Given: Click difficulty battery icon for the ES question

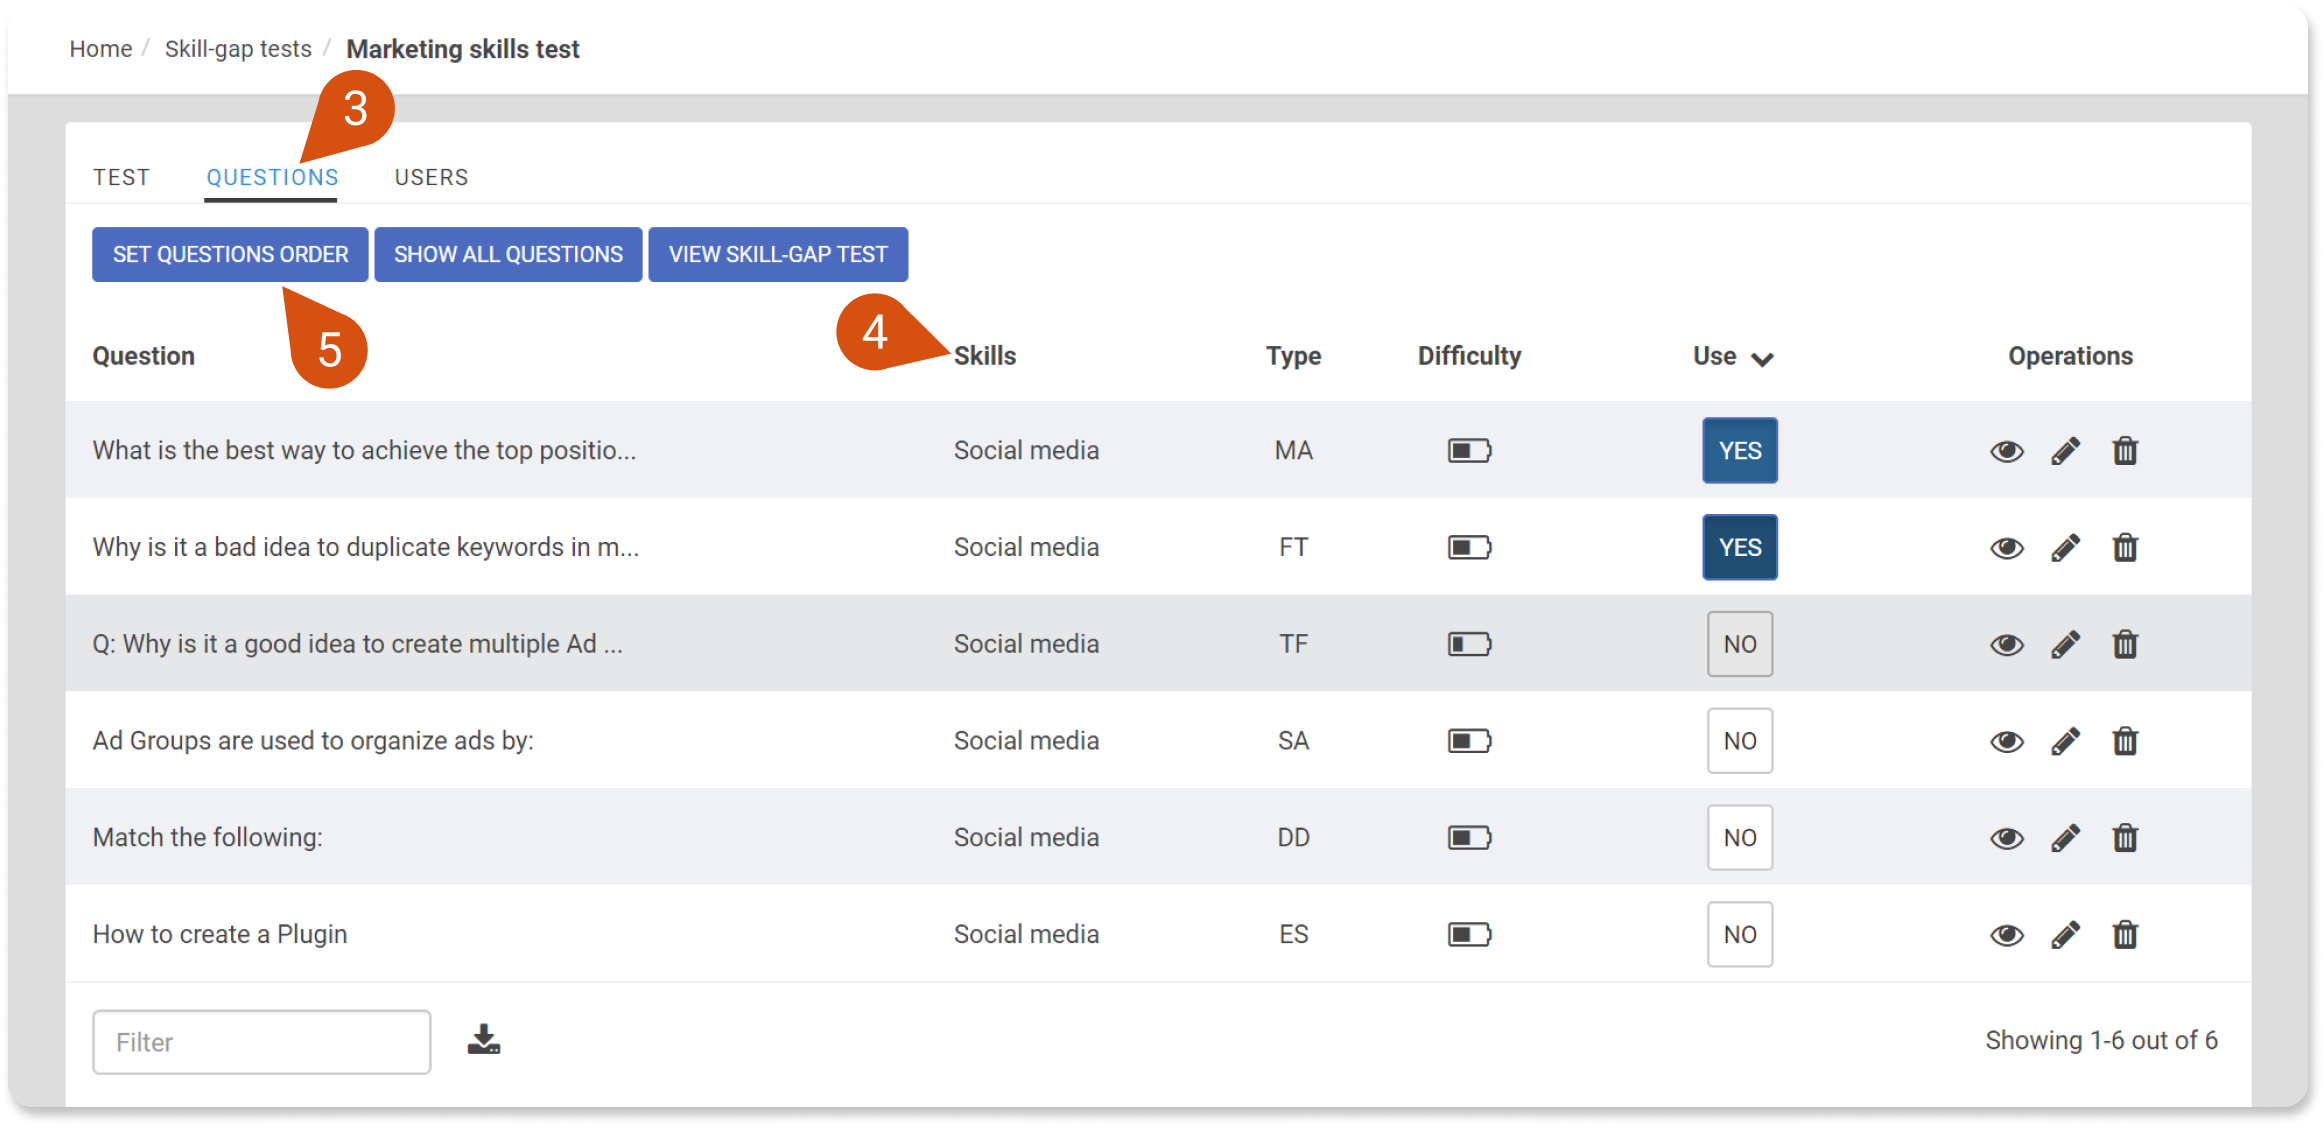Looking at the screenshot, I should (1469, 935).
